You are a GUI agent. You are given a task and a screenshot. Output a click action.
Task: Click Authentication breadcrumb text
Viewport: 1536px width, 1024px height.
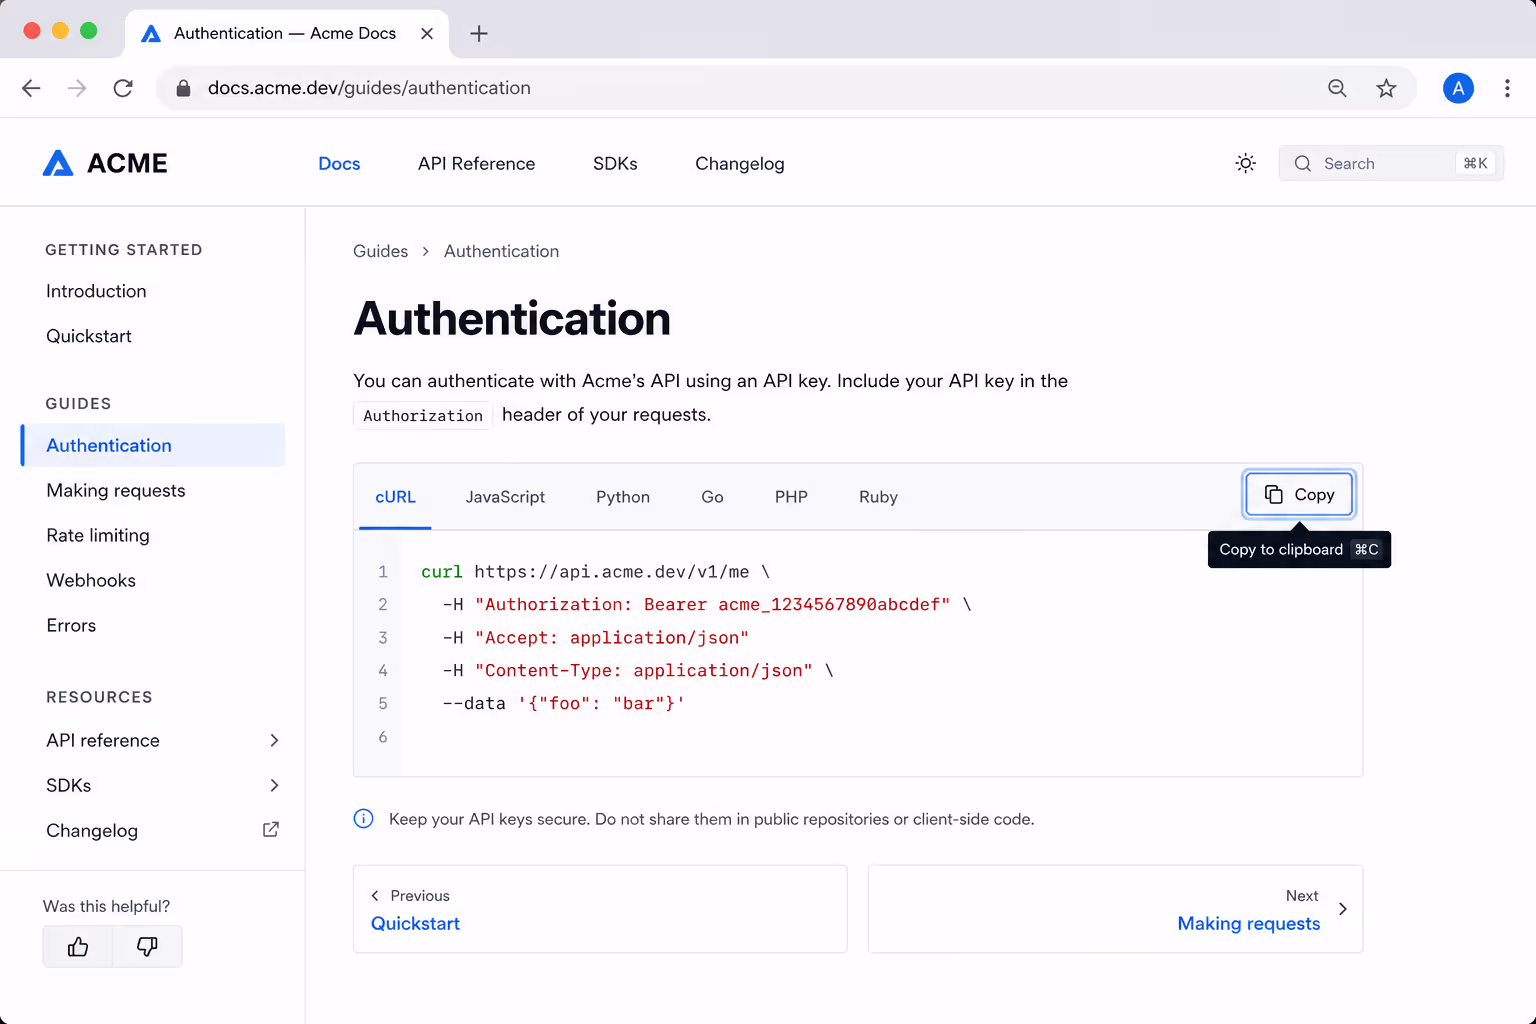tap(501, 251)
